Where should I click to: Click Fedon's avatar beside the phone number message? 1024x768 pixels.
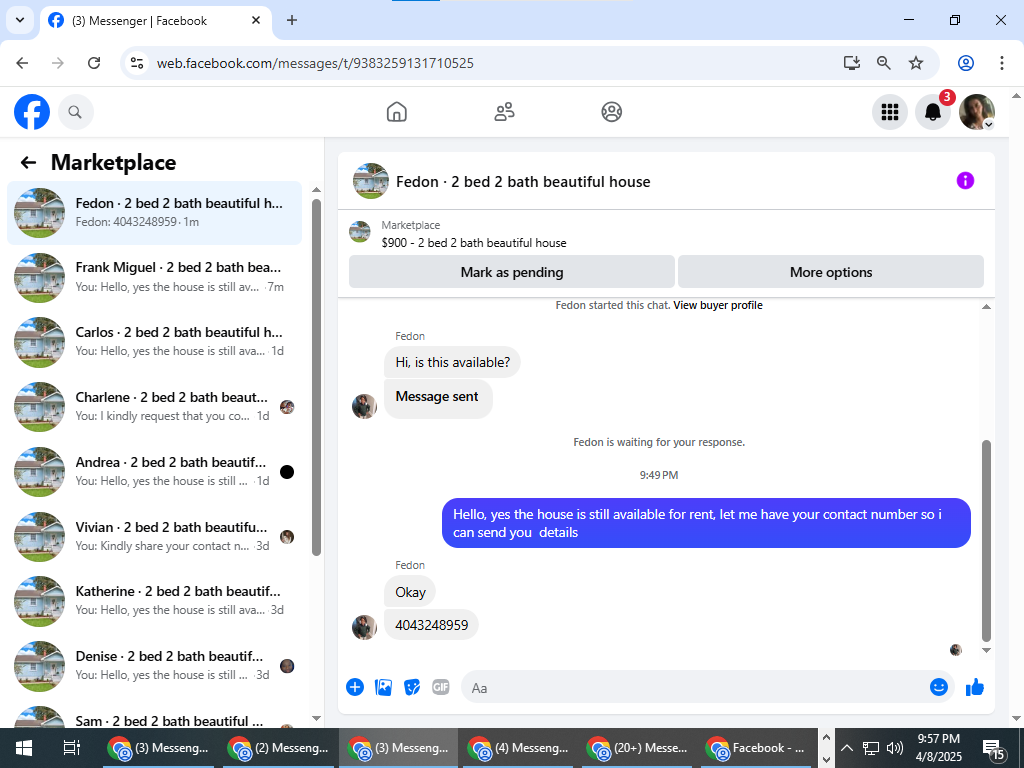pos(364,627)
